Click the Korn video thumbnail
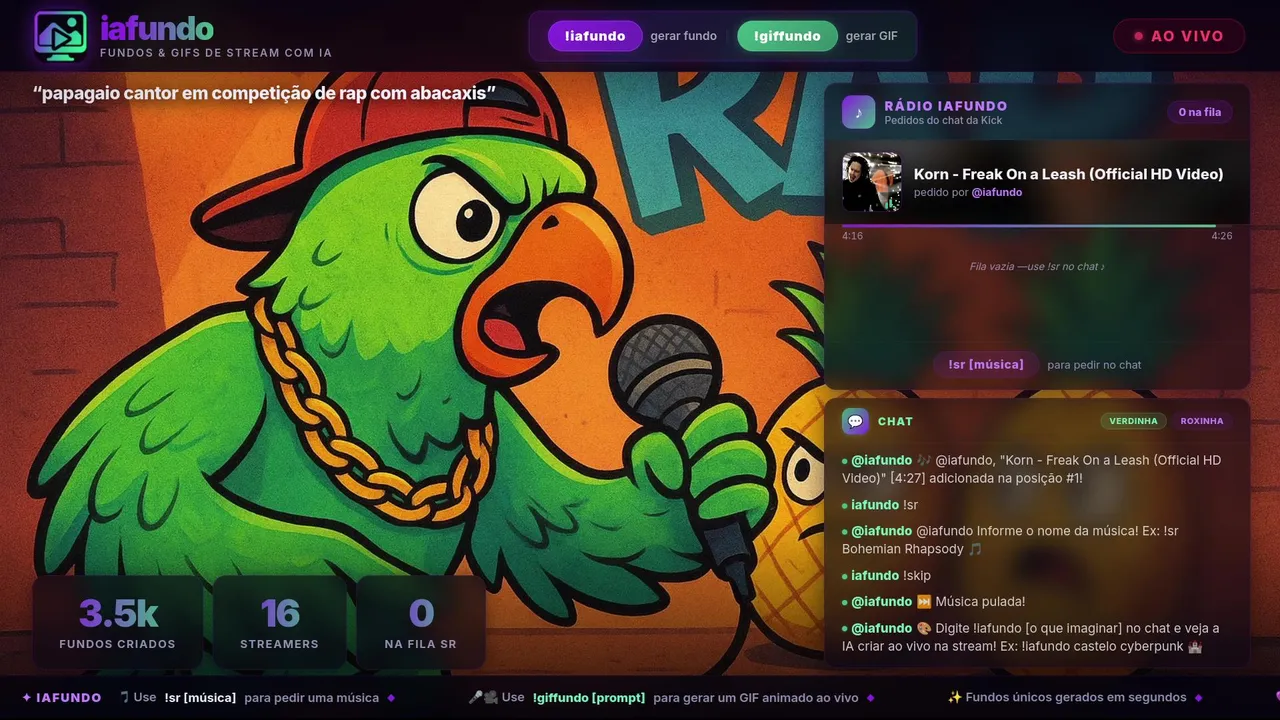 [x=872, y=182]
